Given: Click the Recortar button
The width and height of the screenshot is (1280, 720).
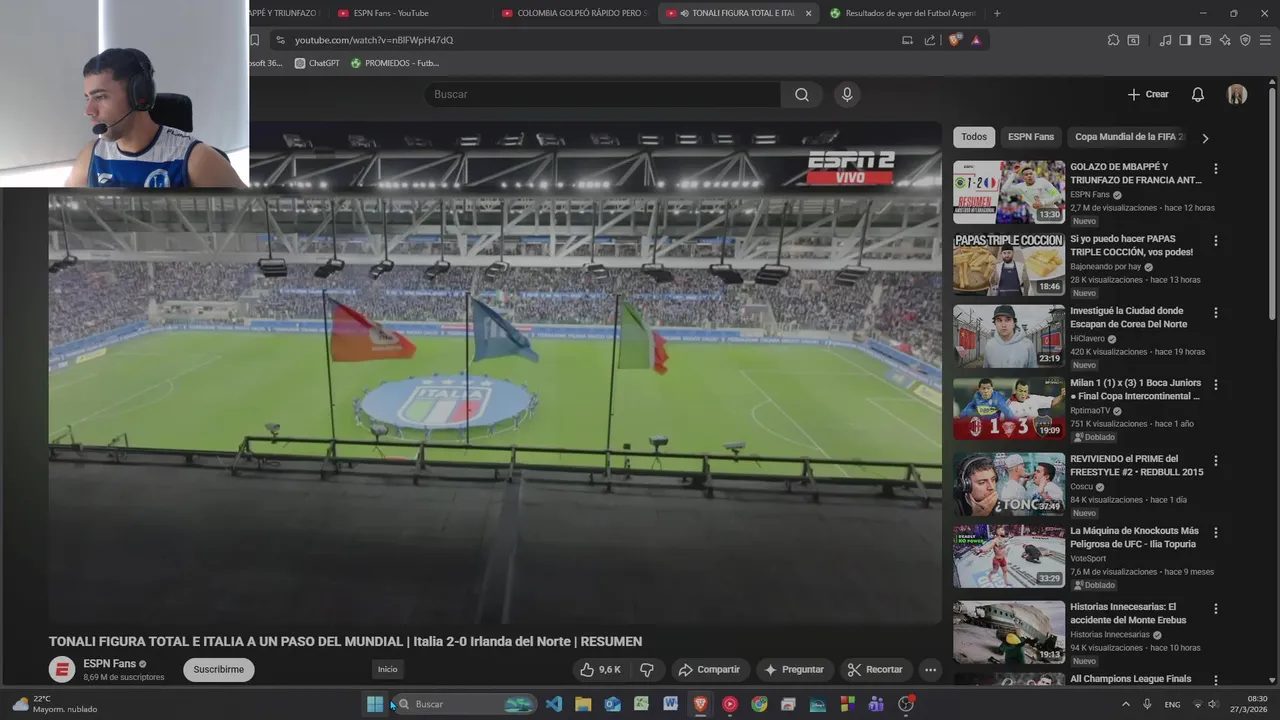Looking at the screenshot, I should click(874, 670).
